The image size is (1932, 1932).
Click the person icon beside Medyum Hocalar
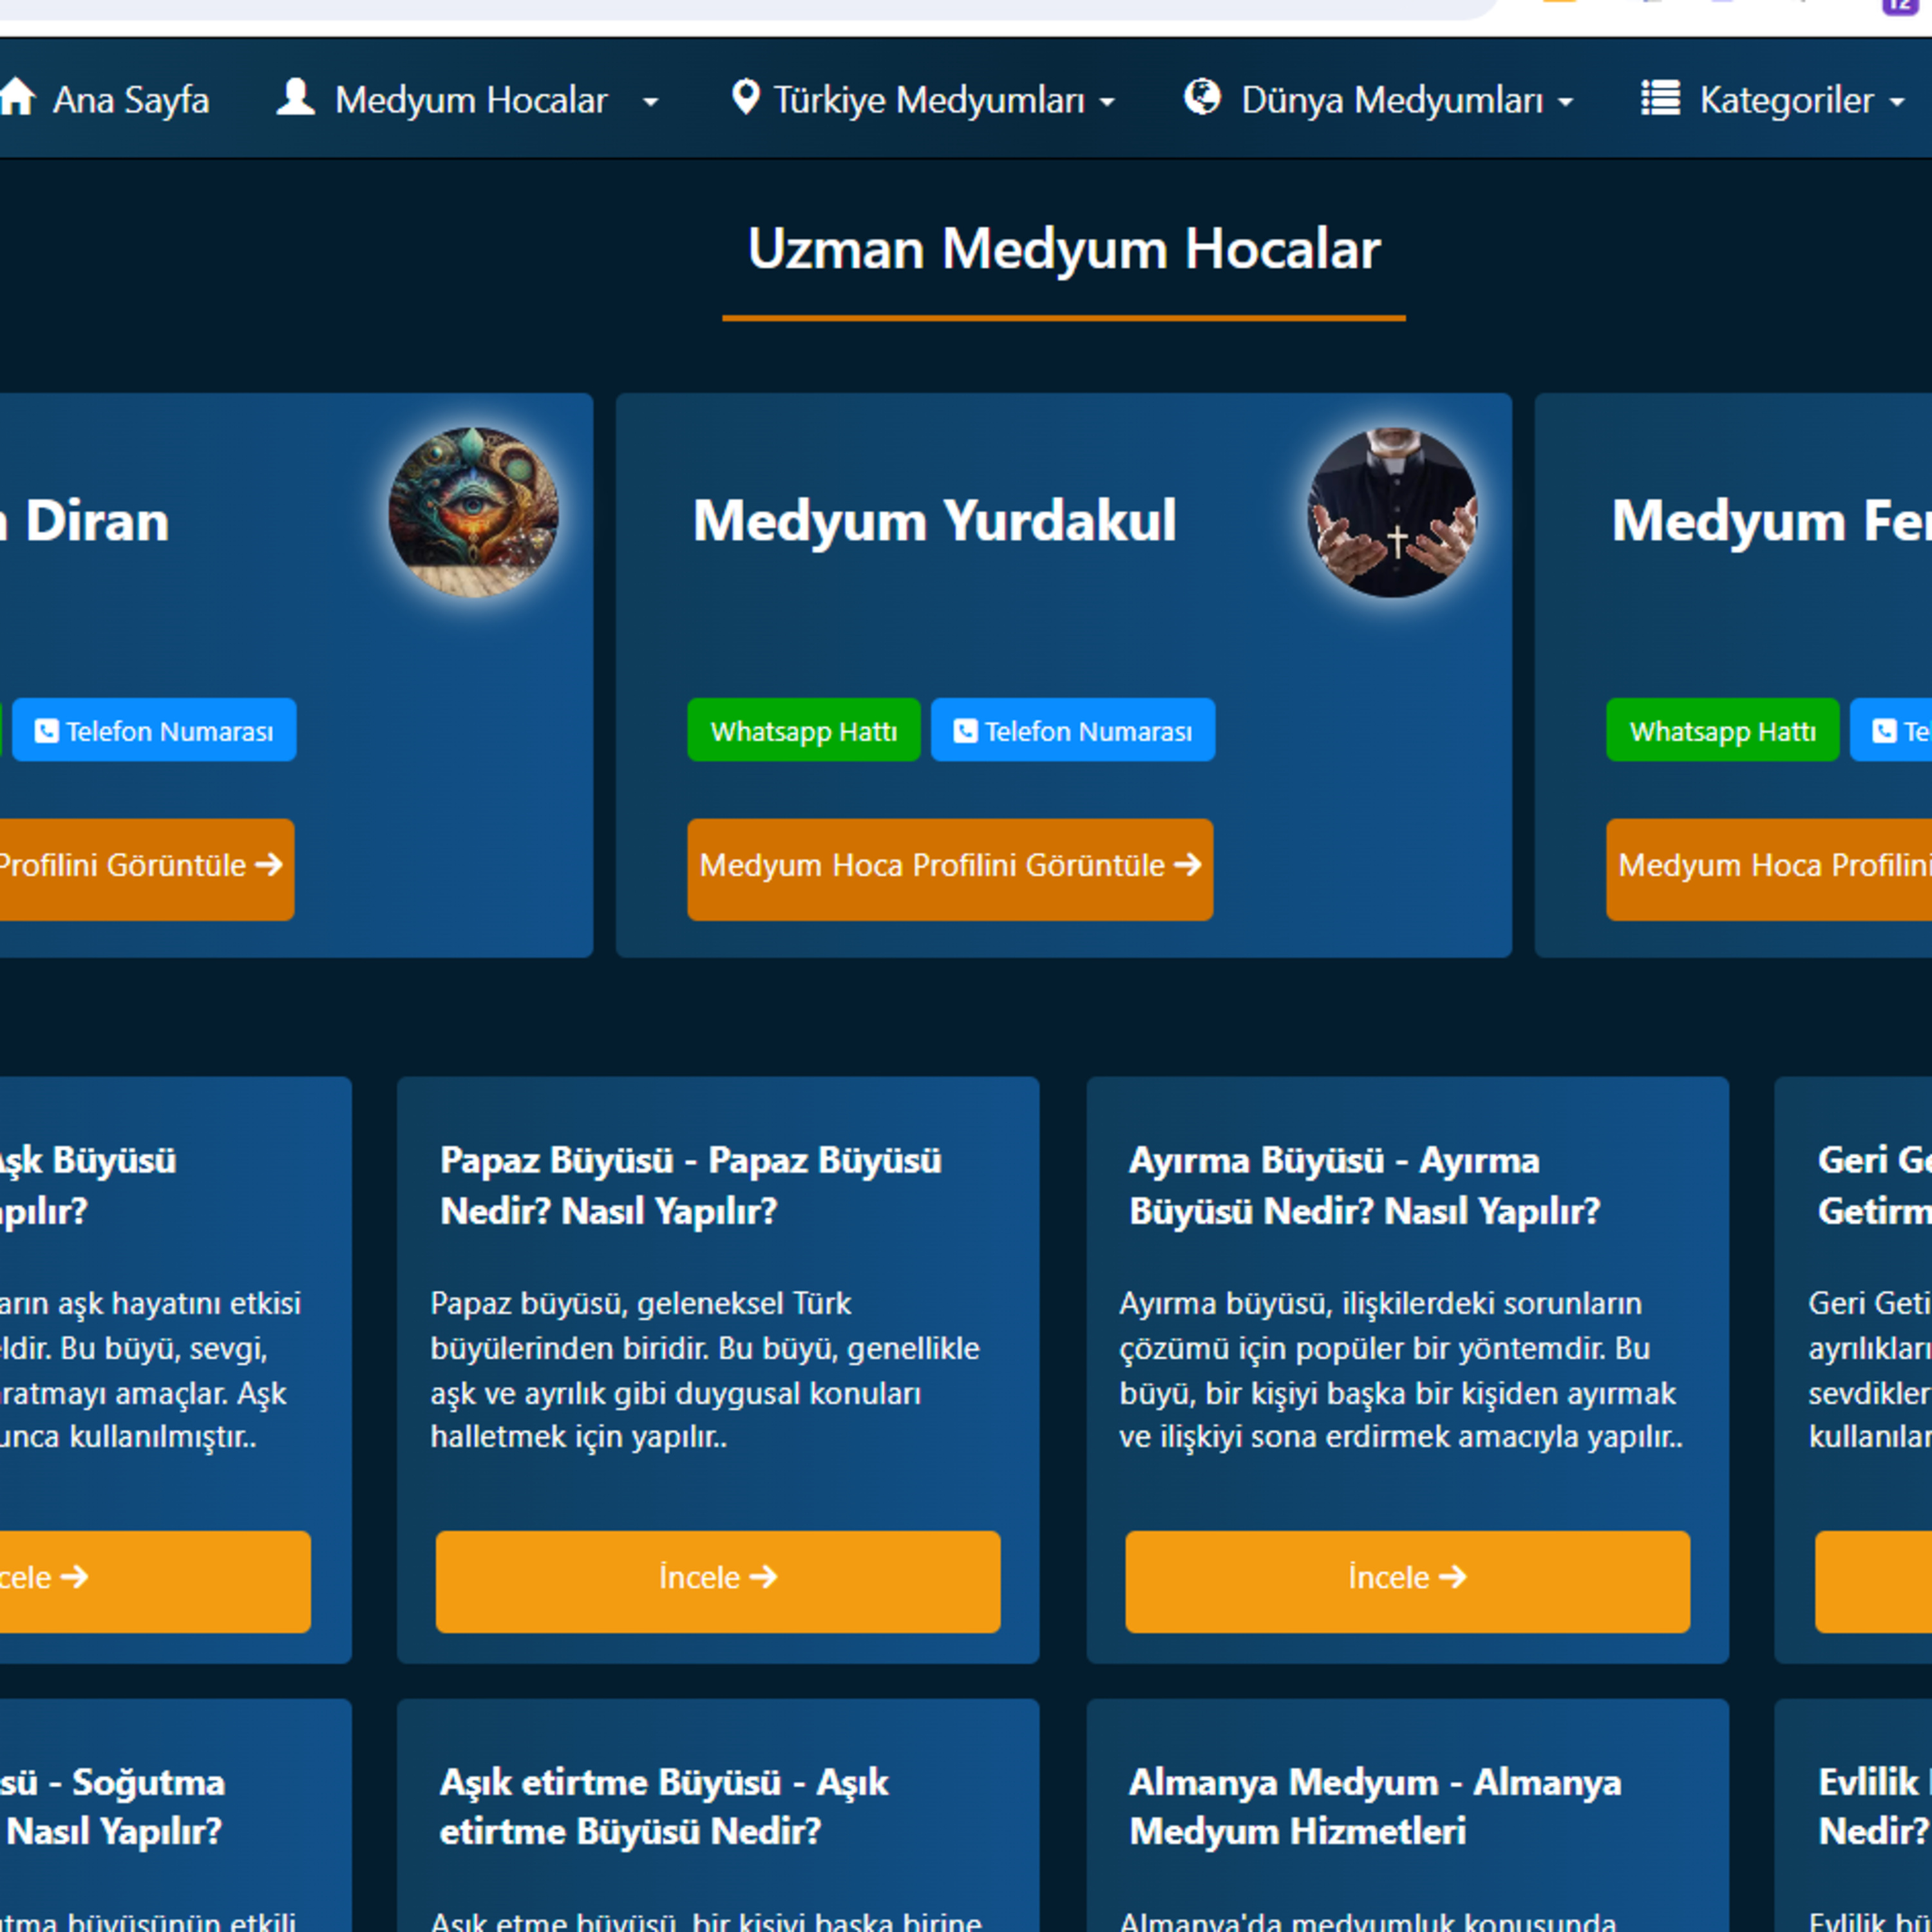coord(295,97)
